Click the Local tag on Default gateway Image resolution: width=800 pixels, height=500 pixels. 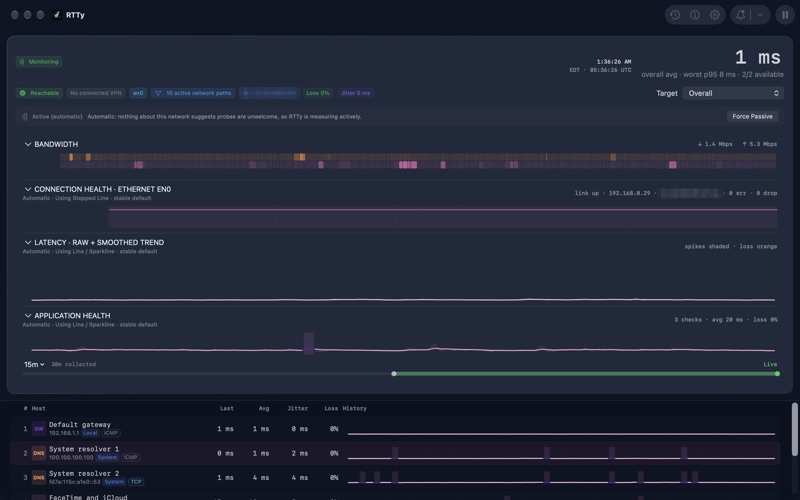tap(90, 433)
